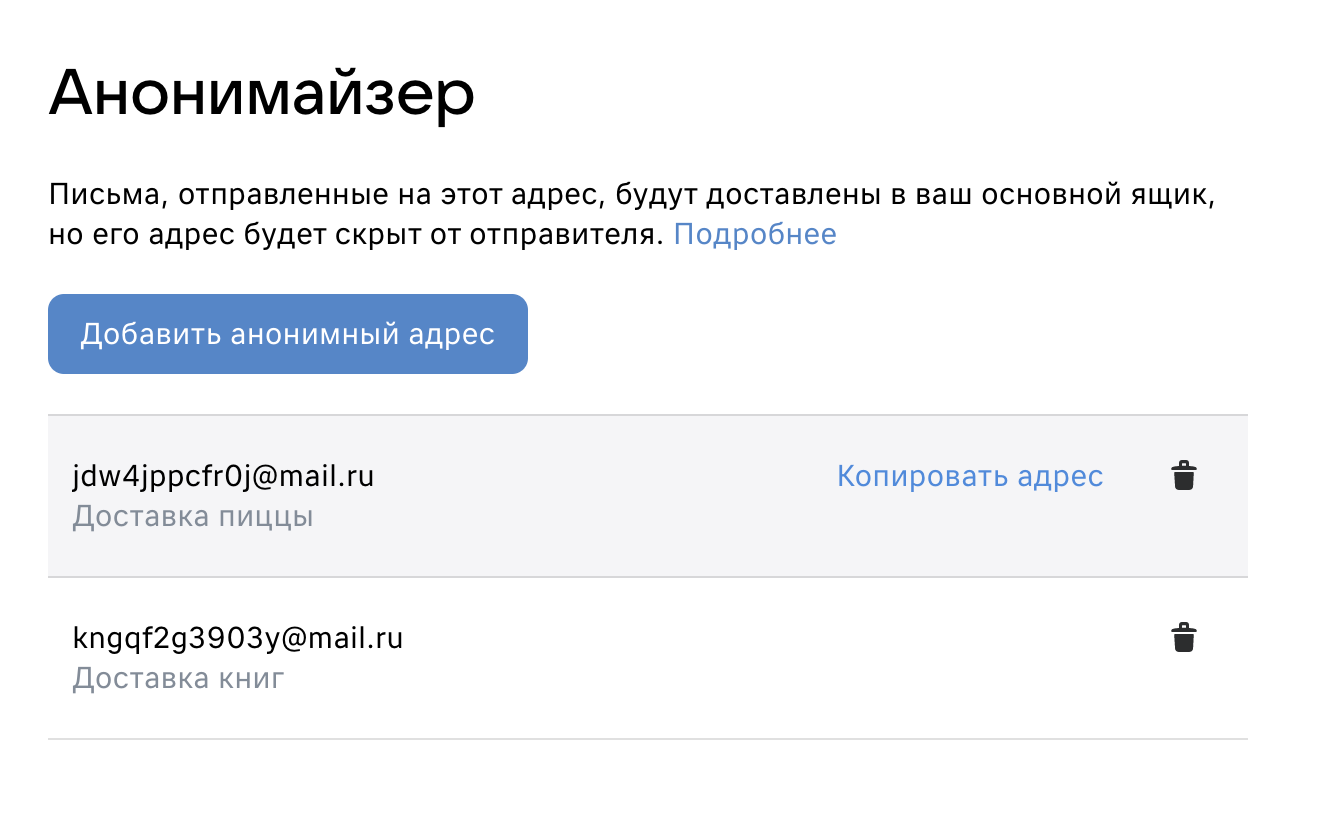Click trash icon next to jdw4jppcfr0j@mail.ru
This screenshot has width=1324, height=832.
[x=1184, y=476]
